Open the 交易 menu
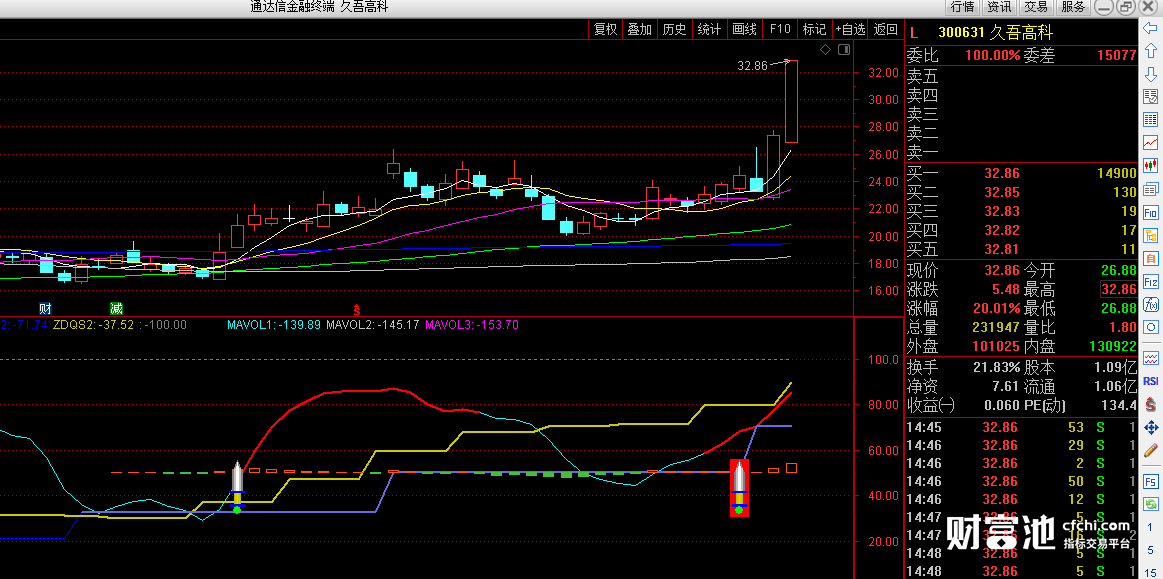The height and width of the screenshot is (579, 1163). click(x=1036, y=7)
